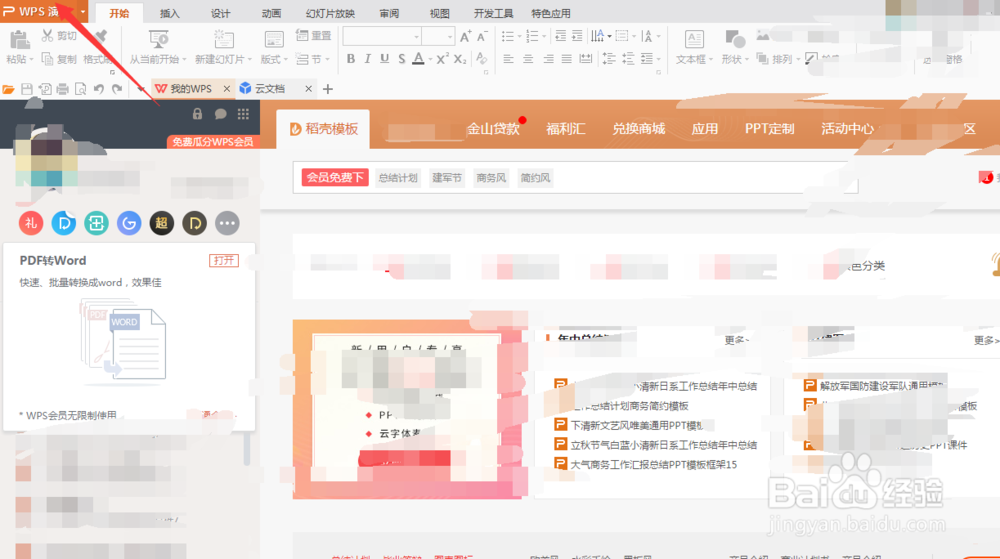
Task: Select center text alignment
Action: click(x=528, y=59)
